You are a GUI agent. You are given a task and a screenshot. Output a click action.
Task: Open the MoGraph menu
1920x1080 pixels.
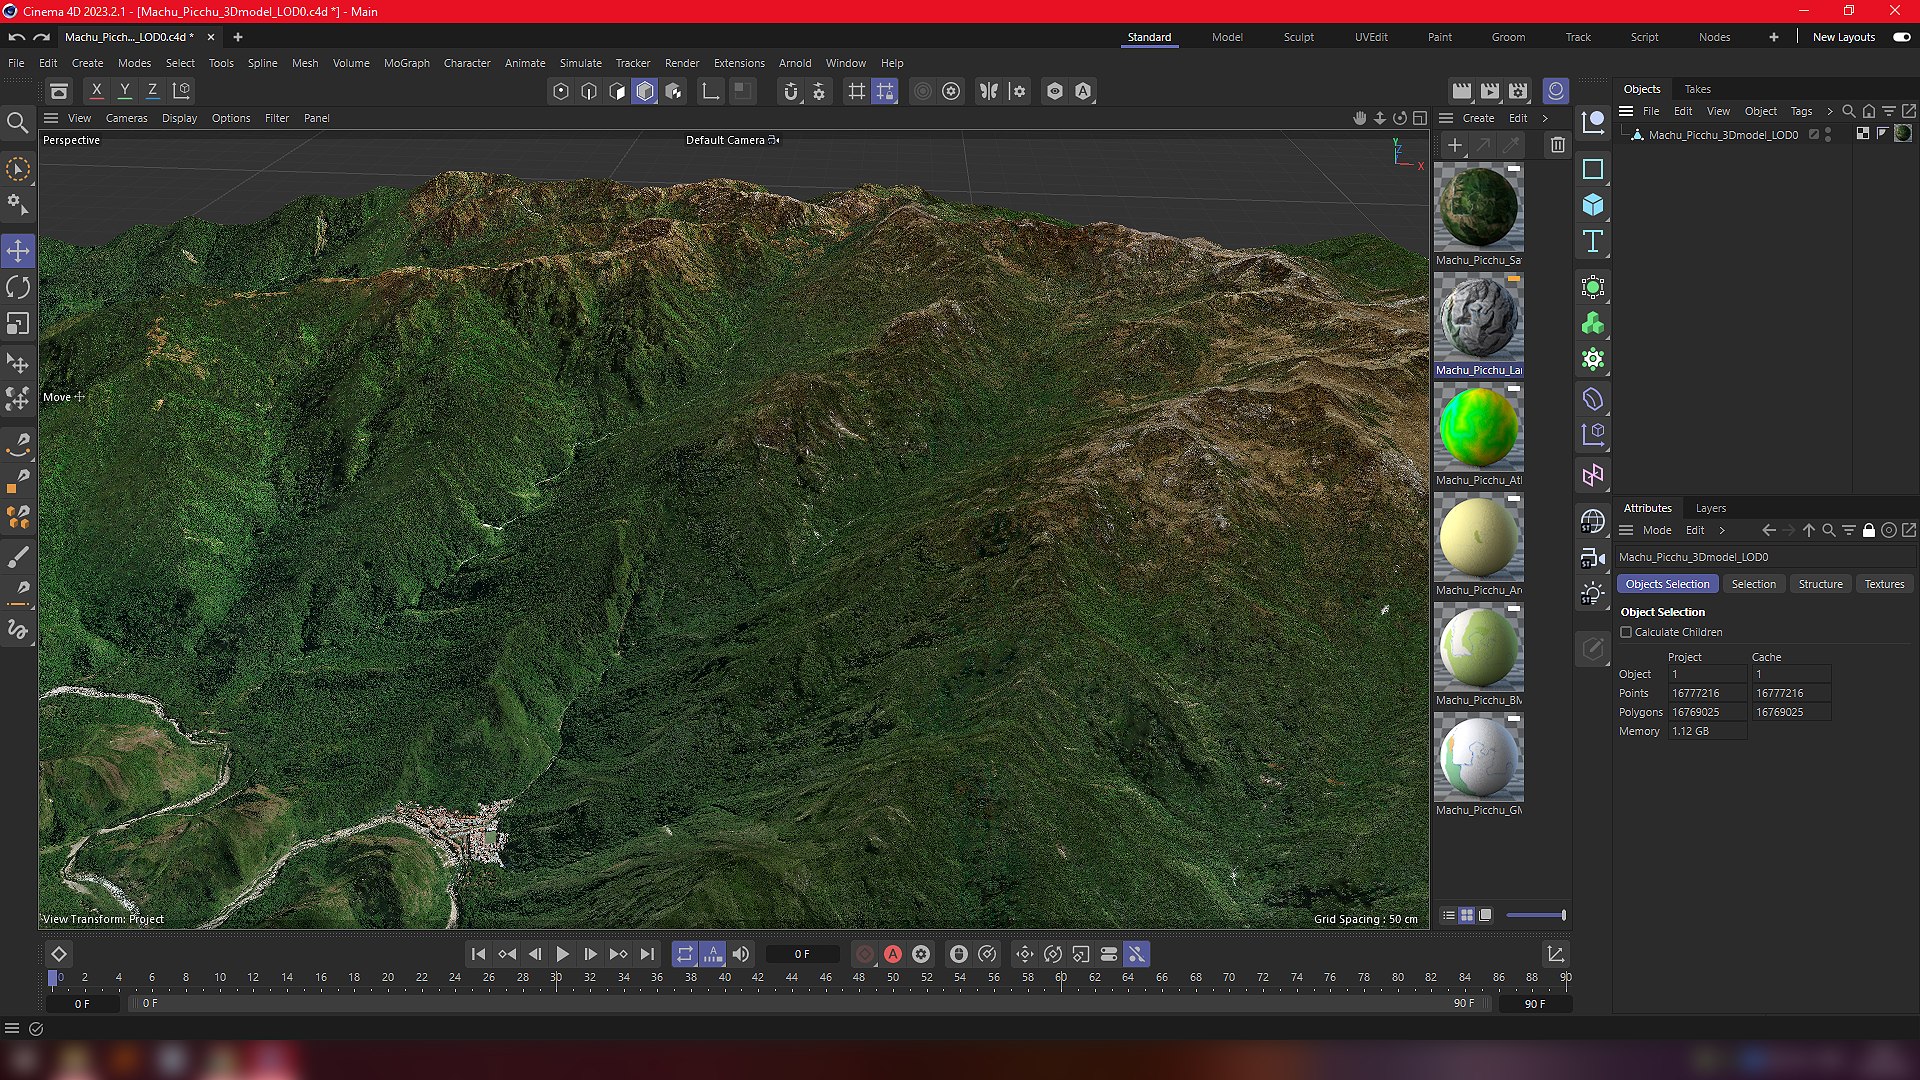point(407,63)
